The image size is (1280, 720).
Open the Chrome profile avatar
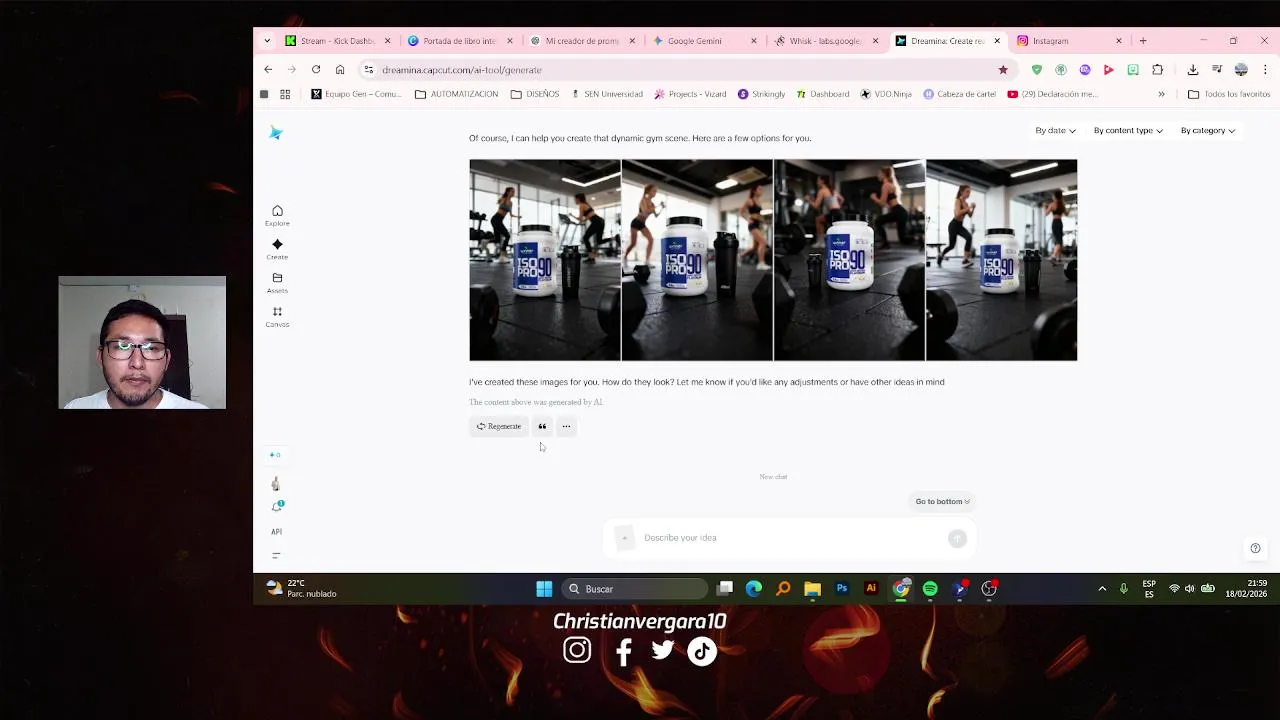point(1241,70)
